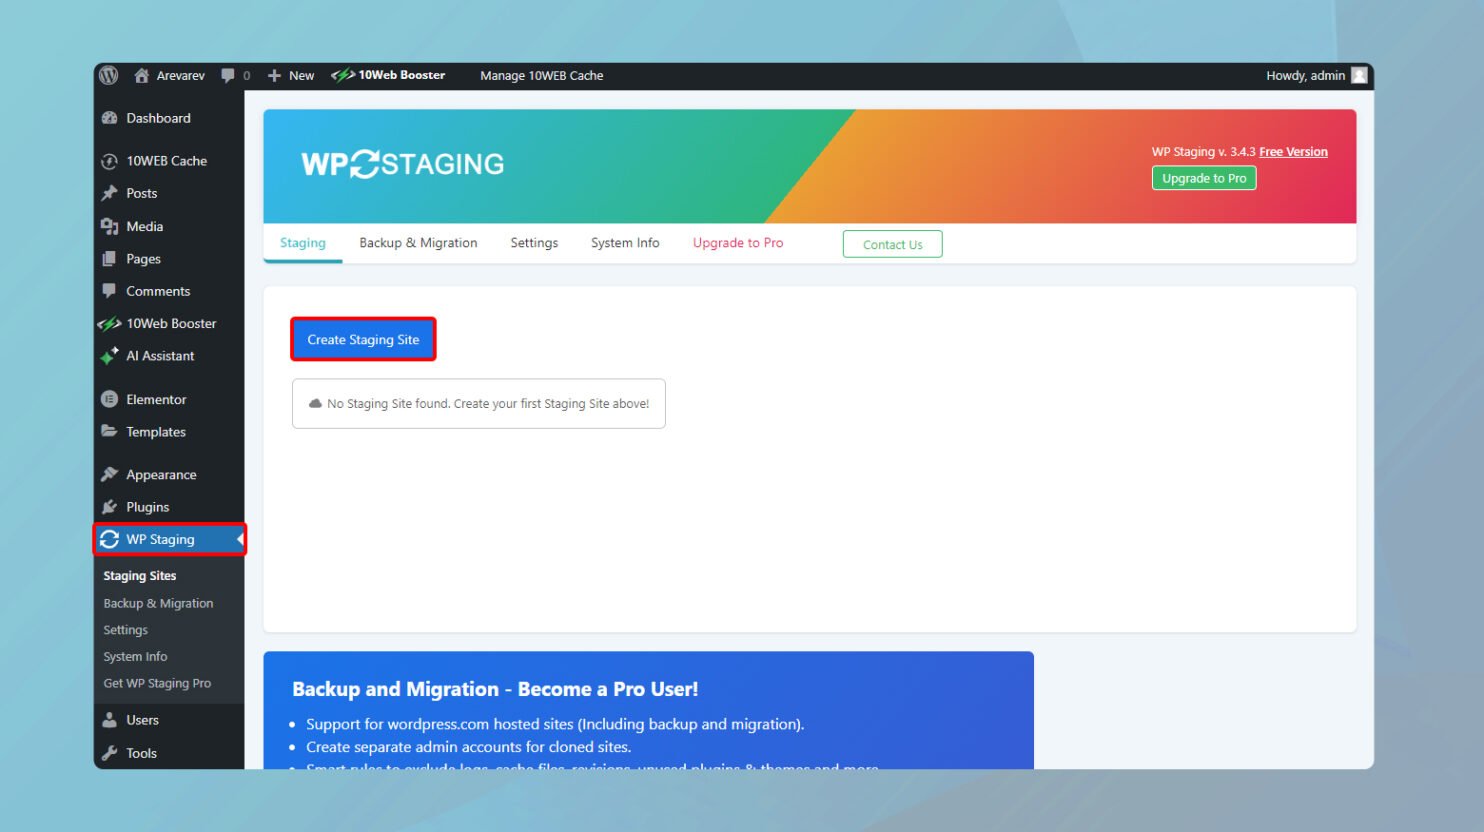The height and width of the screenshot is (832, 1484).
Task: Open Elementor from its sidebar icon
Action: (110, 399)
